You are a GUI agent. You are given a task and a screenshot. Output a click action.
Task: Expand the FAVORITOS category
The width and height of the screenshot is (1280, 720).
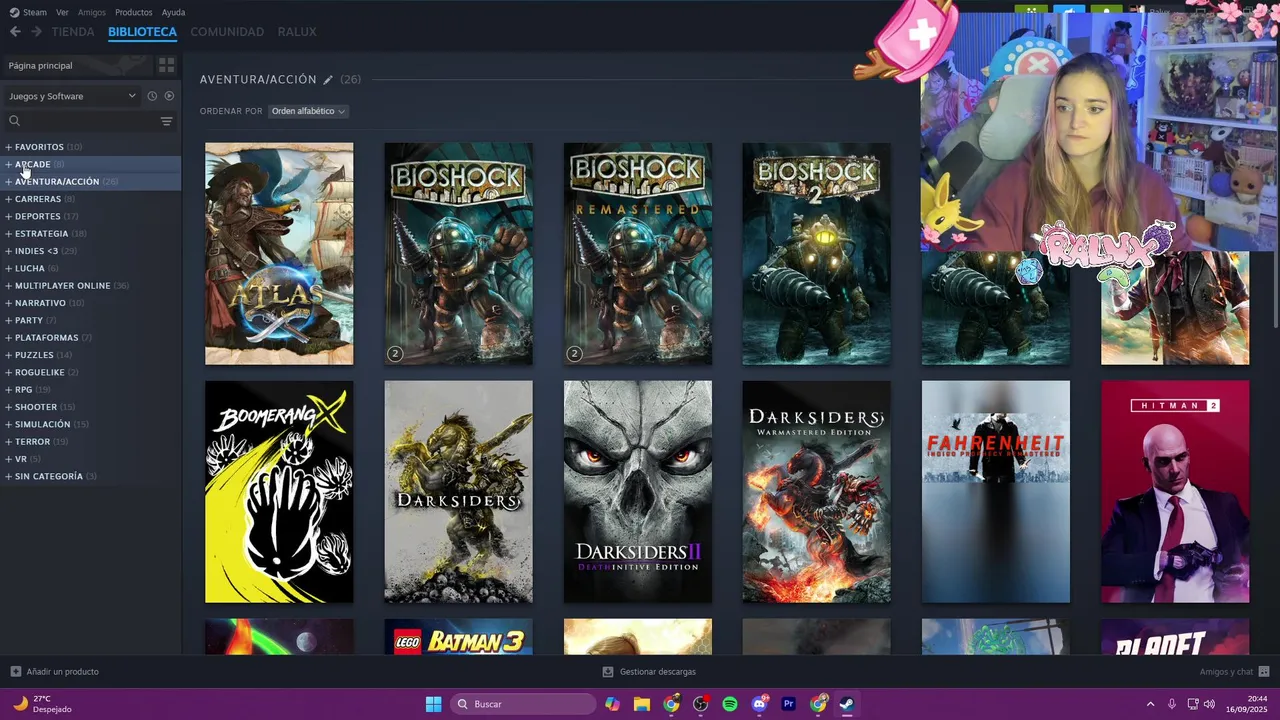[8, 147]
